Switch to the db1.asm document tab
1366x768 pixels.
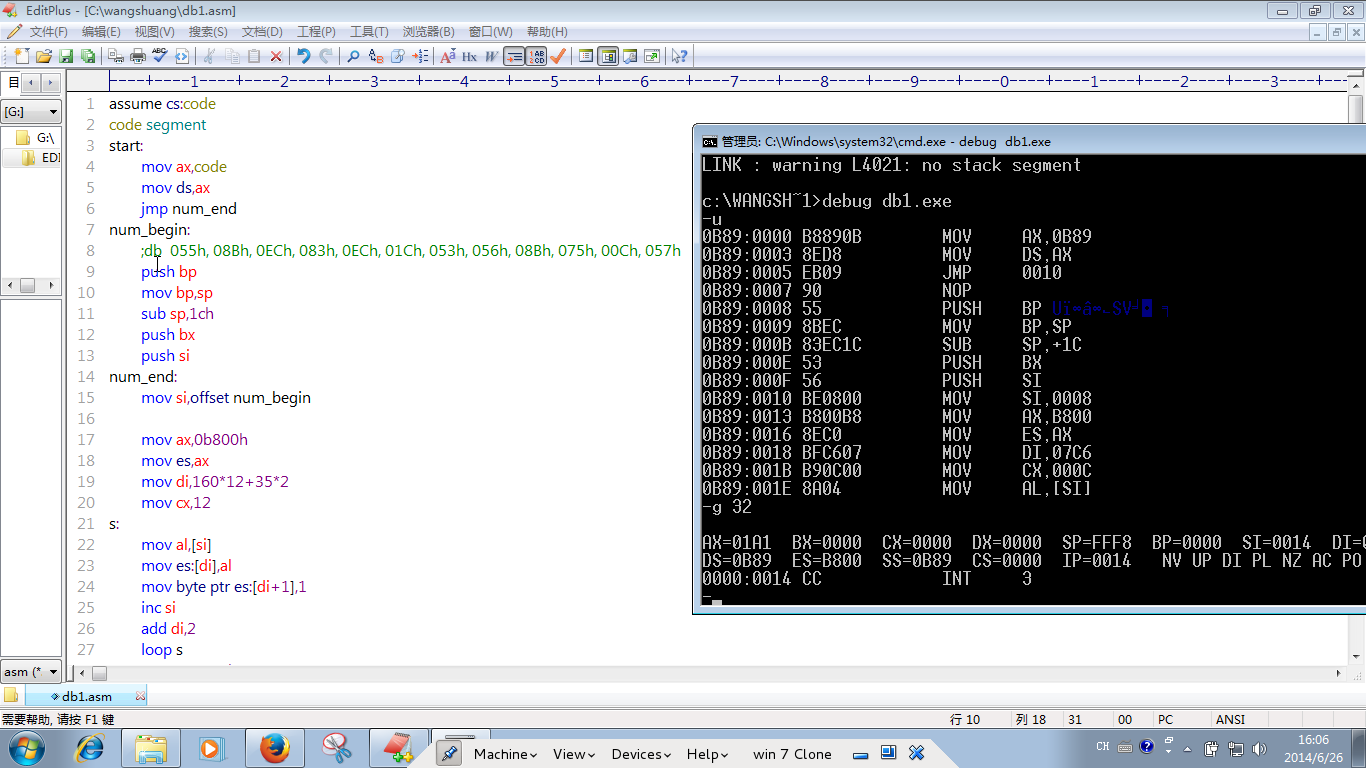click(86, 696)
